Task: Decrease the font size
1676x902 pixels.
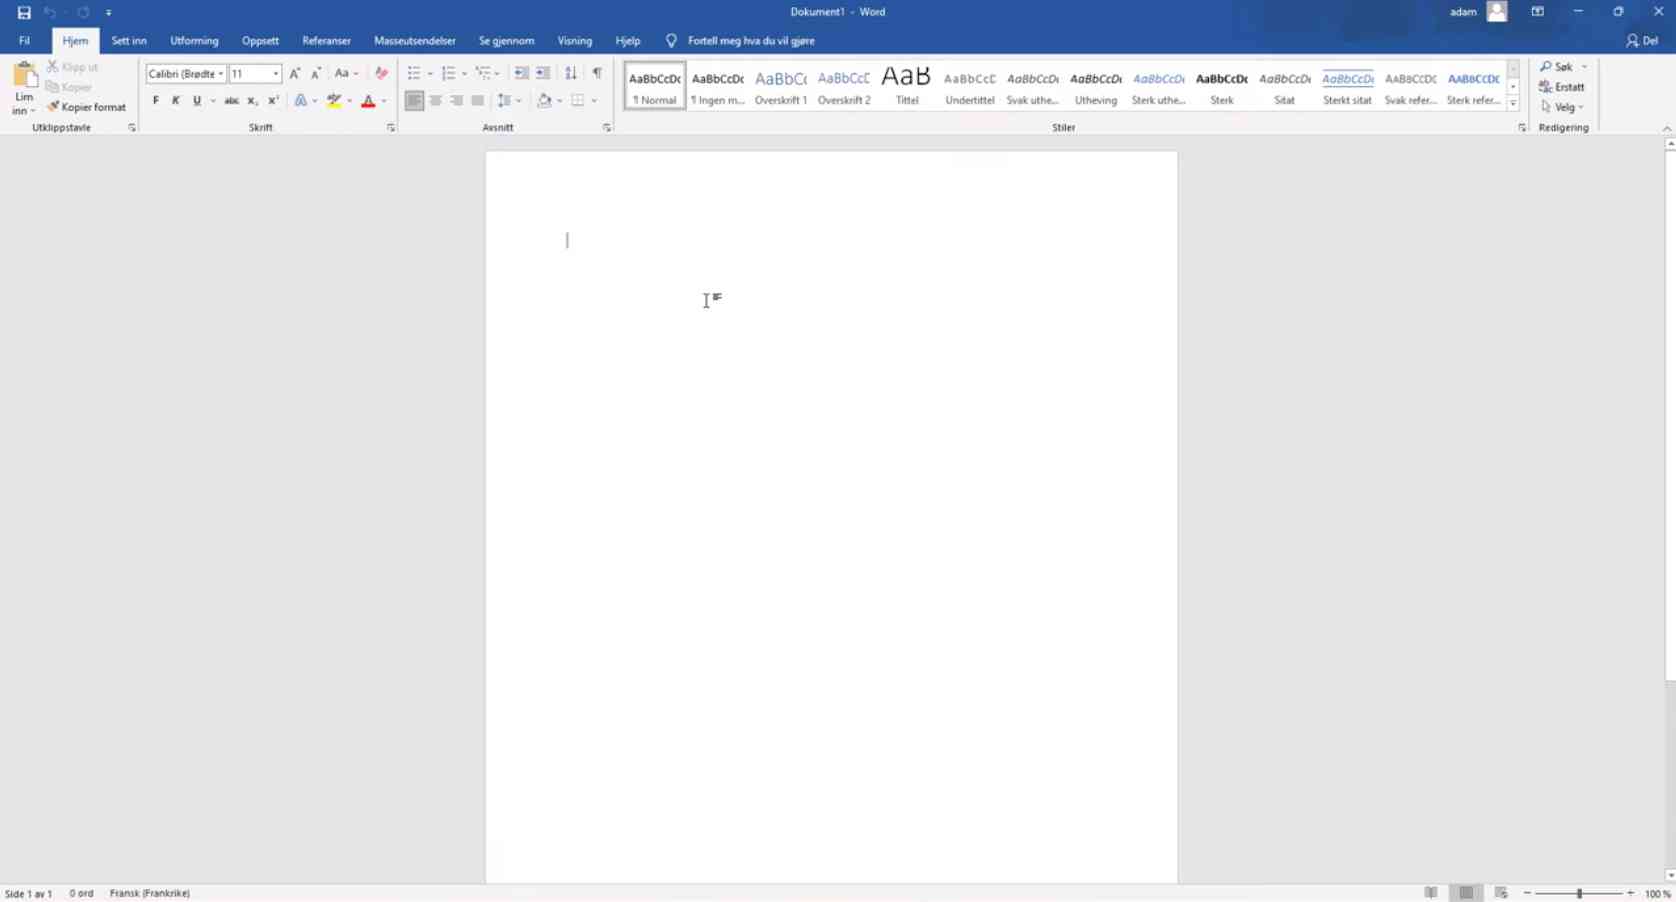Action: (316, 73)
